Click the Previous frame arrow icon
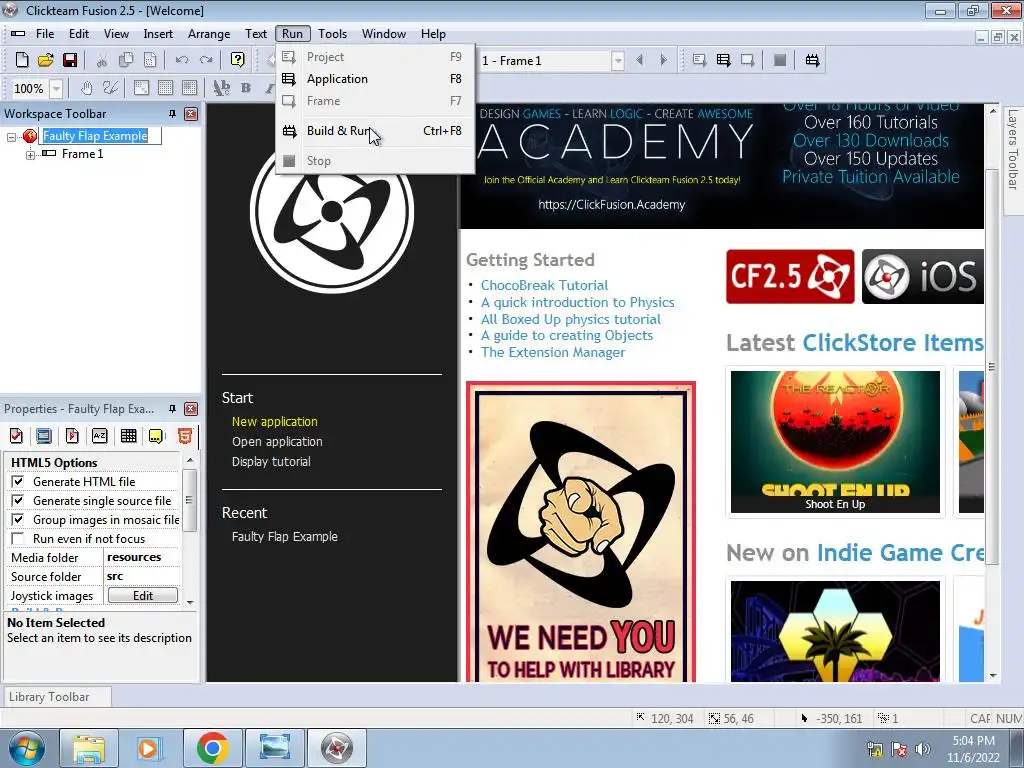The image size is (1024, 768). pyautogui.click(x=639, y=60)
